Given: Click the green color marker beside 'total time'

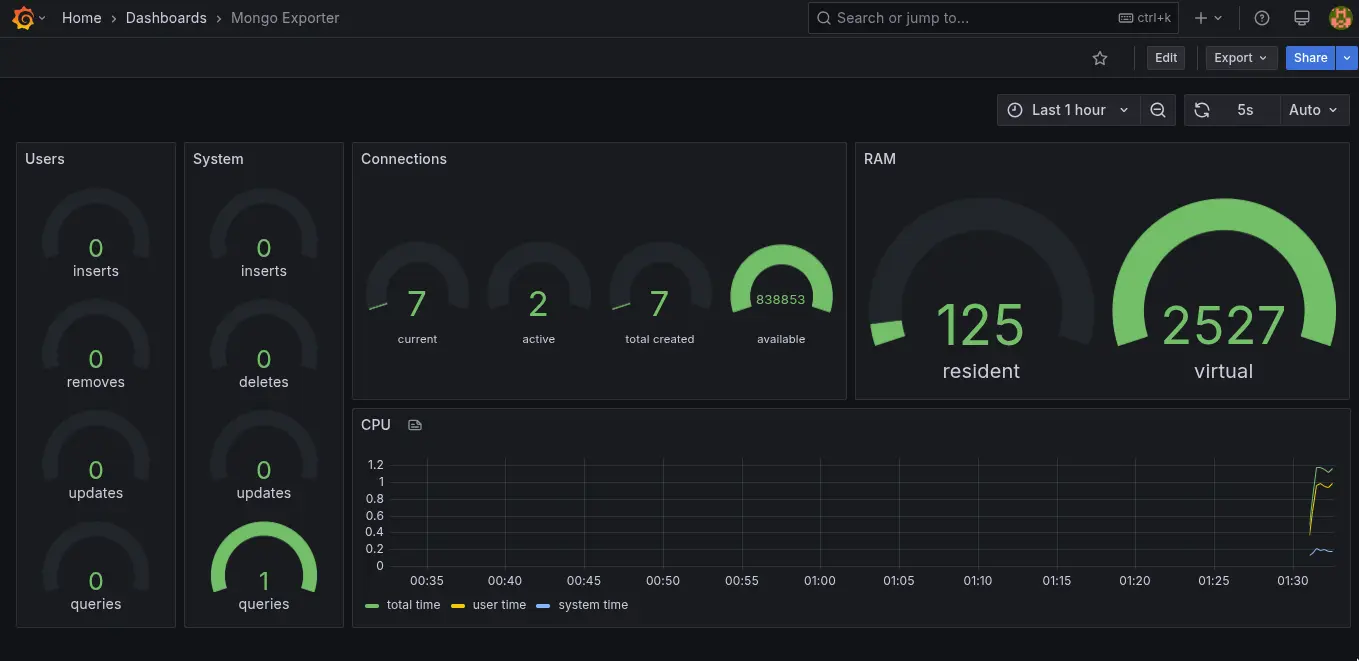Looking at the screenshot, I should point(373,604).
